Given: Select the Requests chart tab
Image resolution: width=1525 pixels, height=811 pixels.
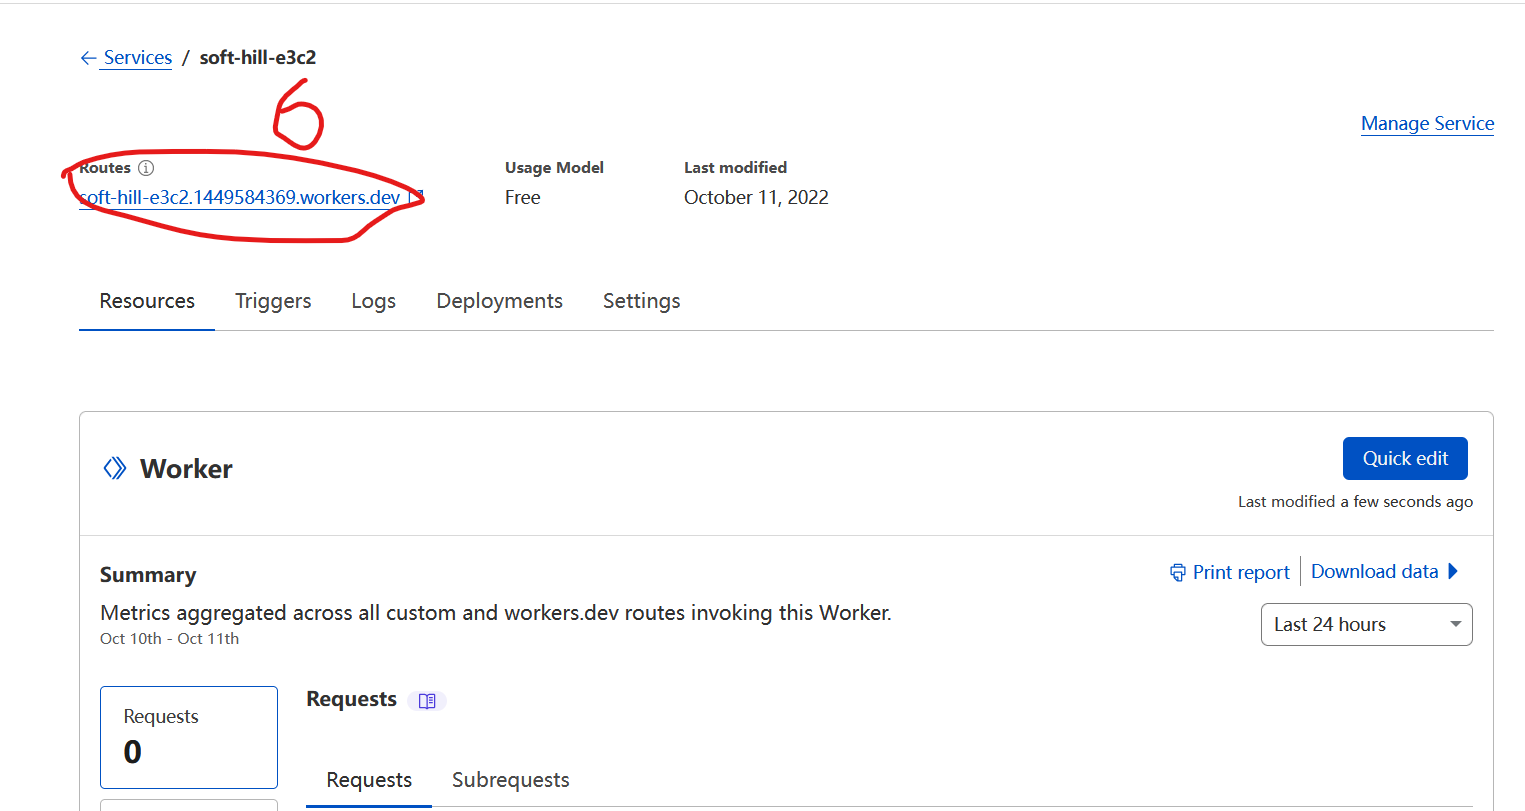Looking at the screenshot, I should pos(369,780).
